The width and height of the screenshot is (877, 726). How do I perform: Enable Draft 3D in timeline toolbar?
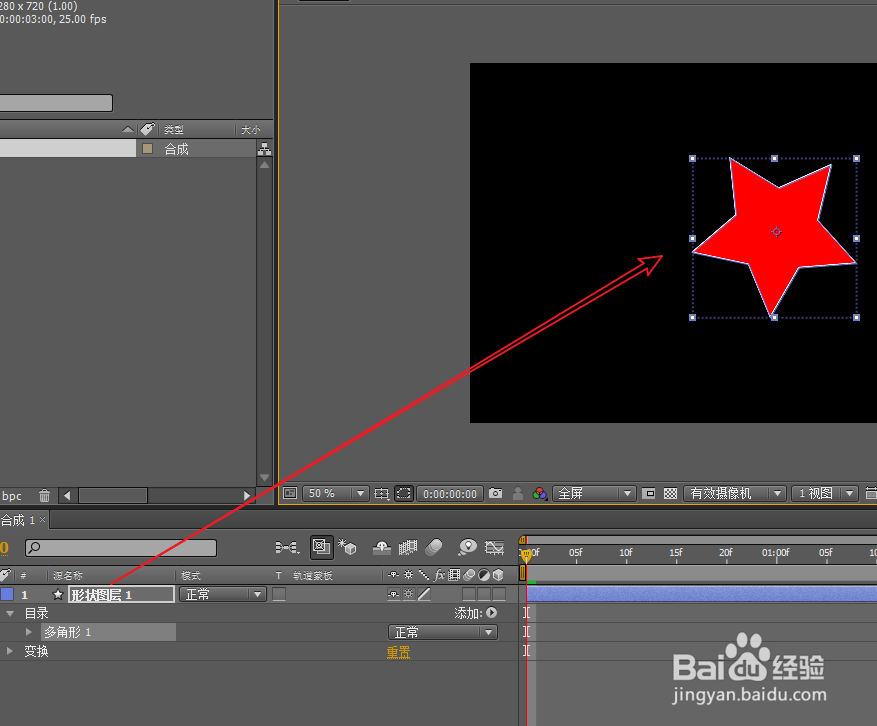(x=347, y=546)
